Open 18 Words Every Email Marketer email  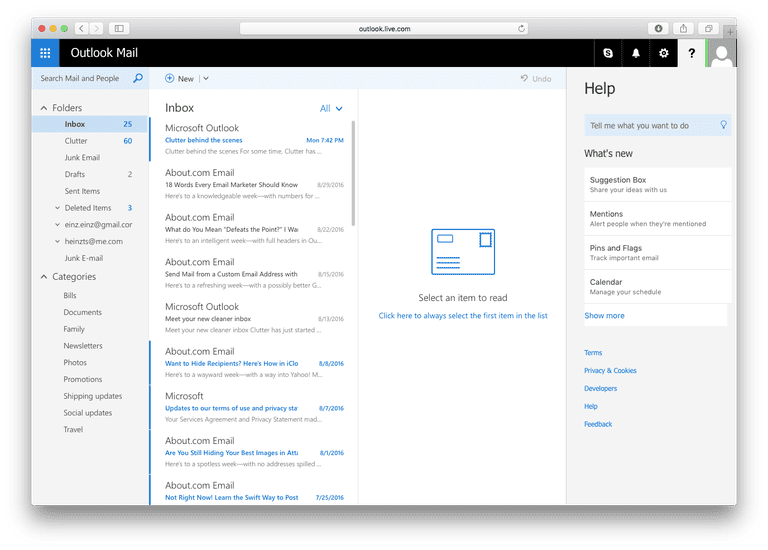[x=253, y=184]
